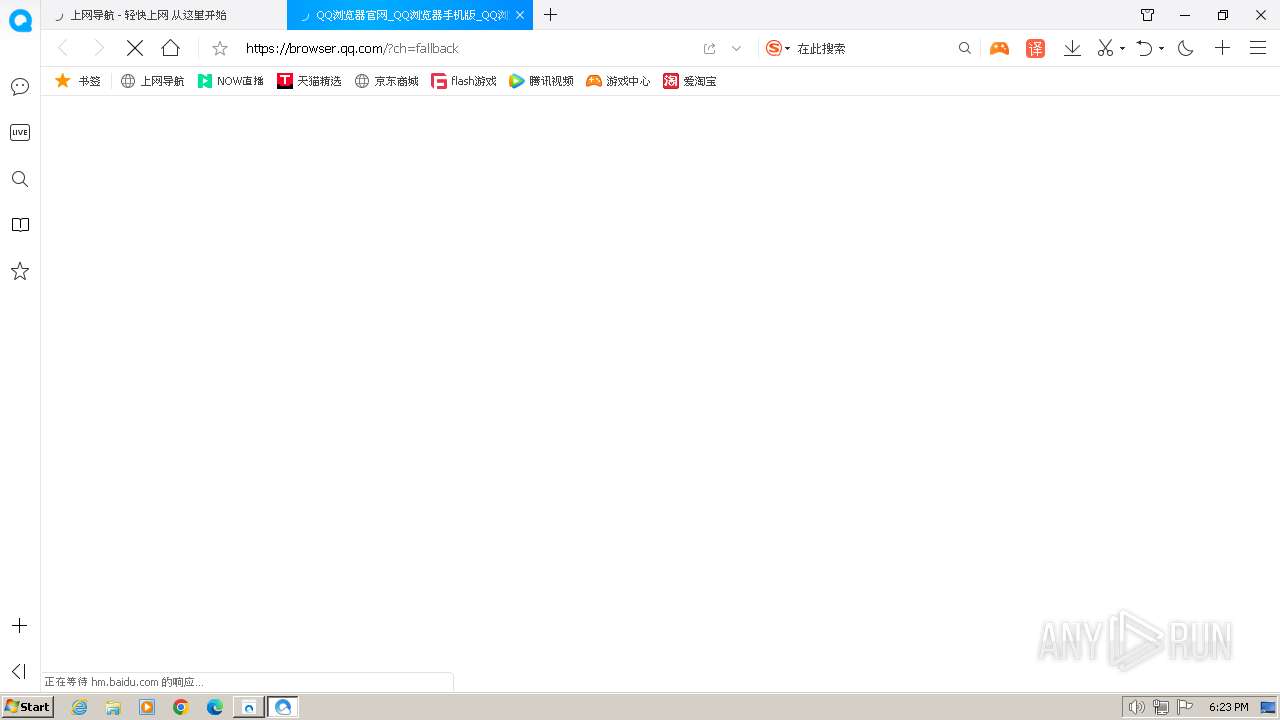The width and height of the screenshot is (1280, 720).
Task: Expand the undo closed tabs dropdown
Action: tap(1161, 49)
